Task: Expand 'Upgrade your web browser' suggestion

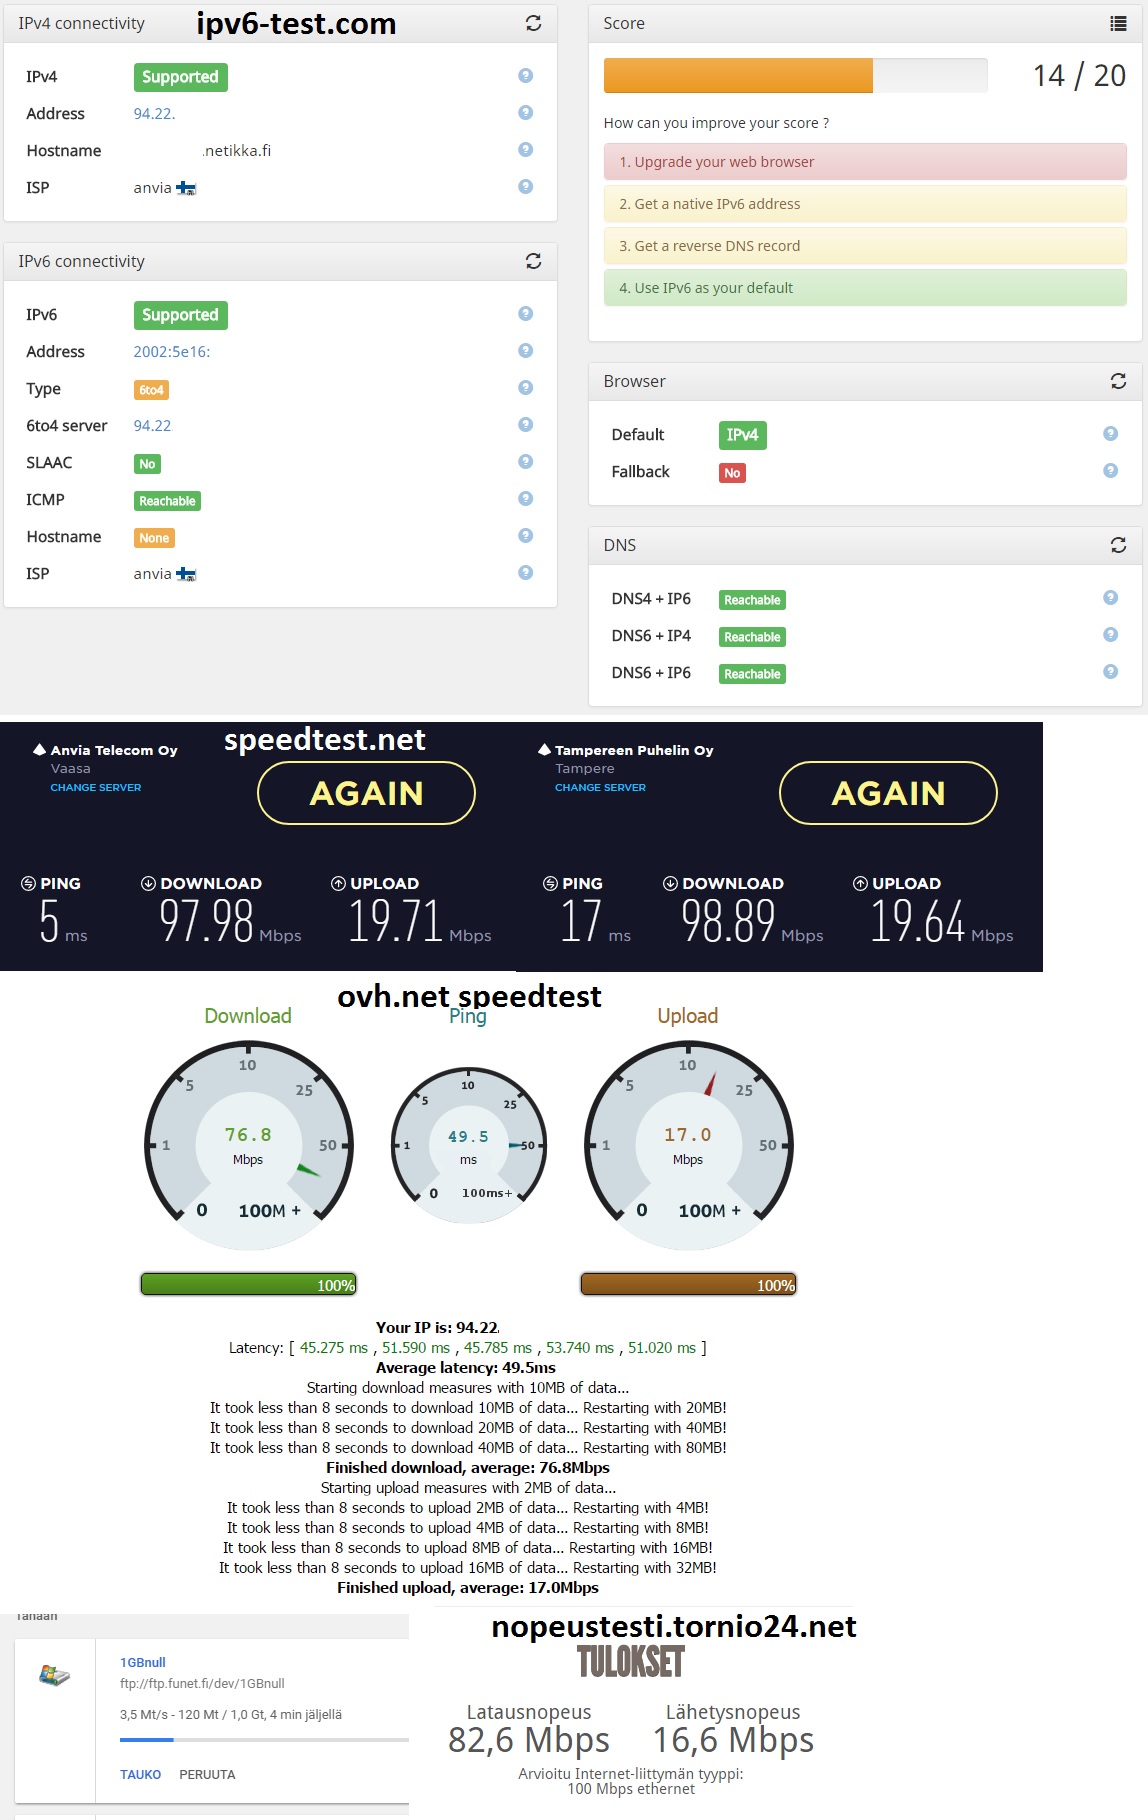Action: pyautogui.click(x=864, y=162)
